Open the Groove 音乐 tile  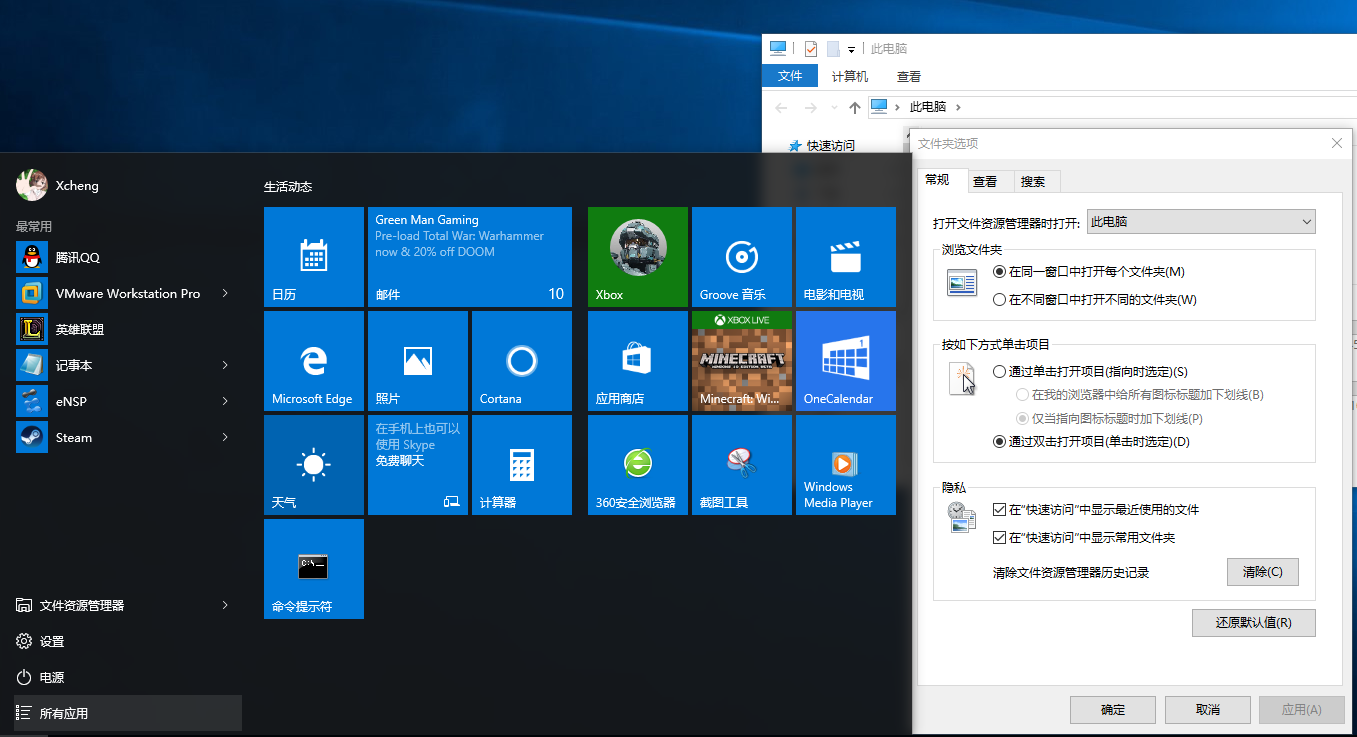click(x=742, y=257)
